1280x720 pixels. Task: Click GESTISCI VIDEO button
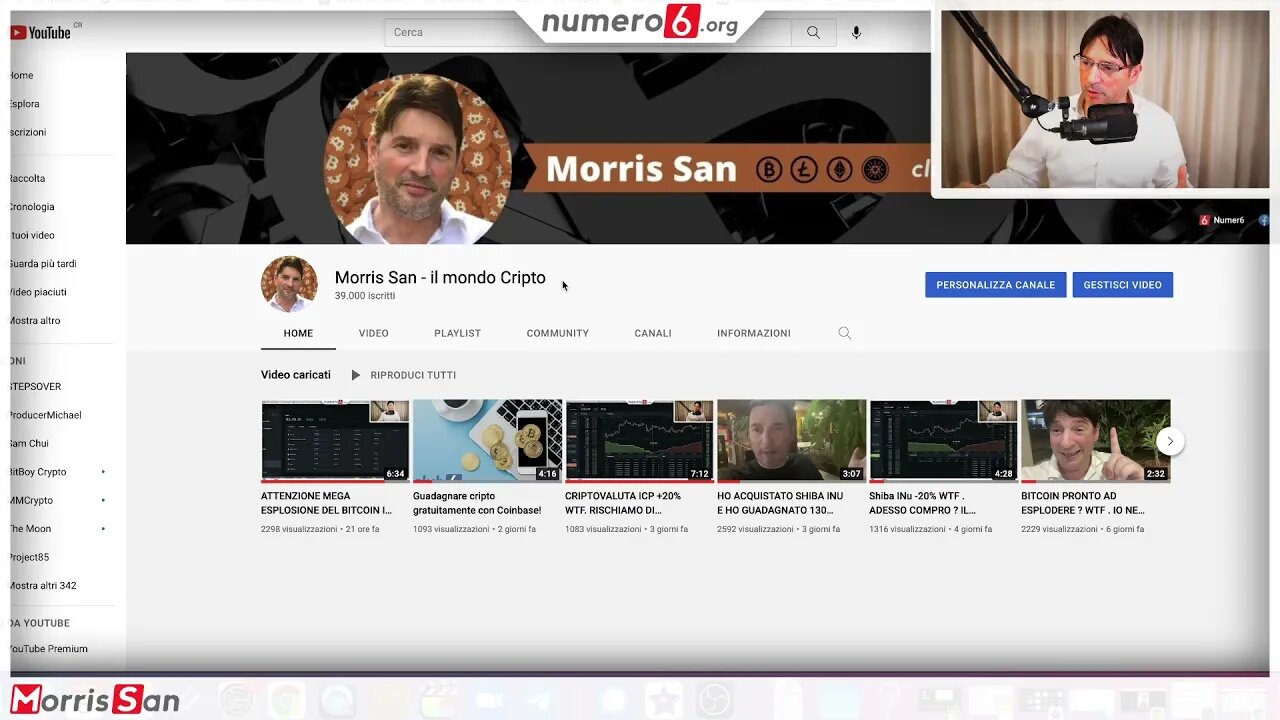click(x=1122, y=285)
